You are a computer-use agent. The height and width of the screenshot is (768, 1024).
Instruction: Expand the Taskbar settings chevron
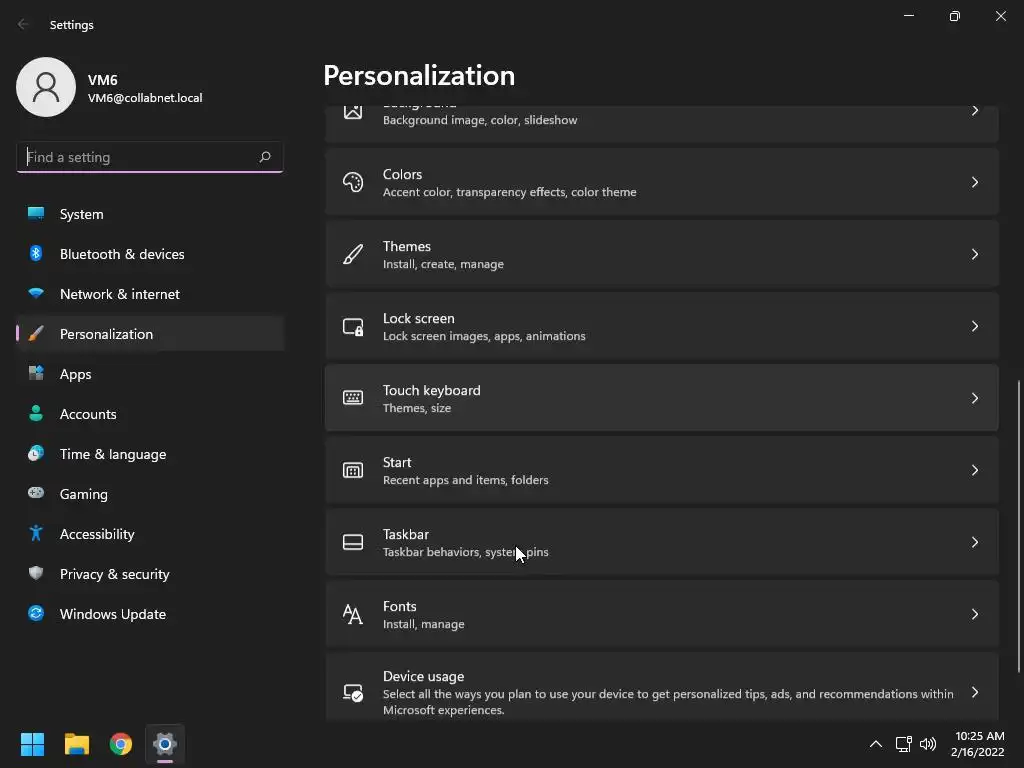click(x=975, y=542)
